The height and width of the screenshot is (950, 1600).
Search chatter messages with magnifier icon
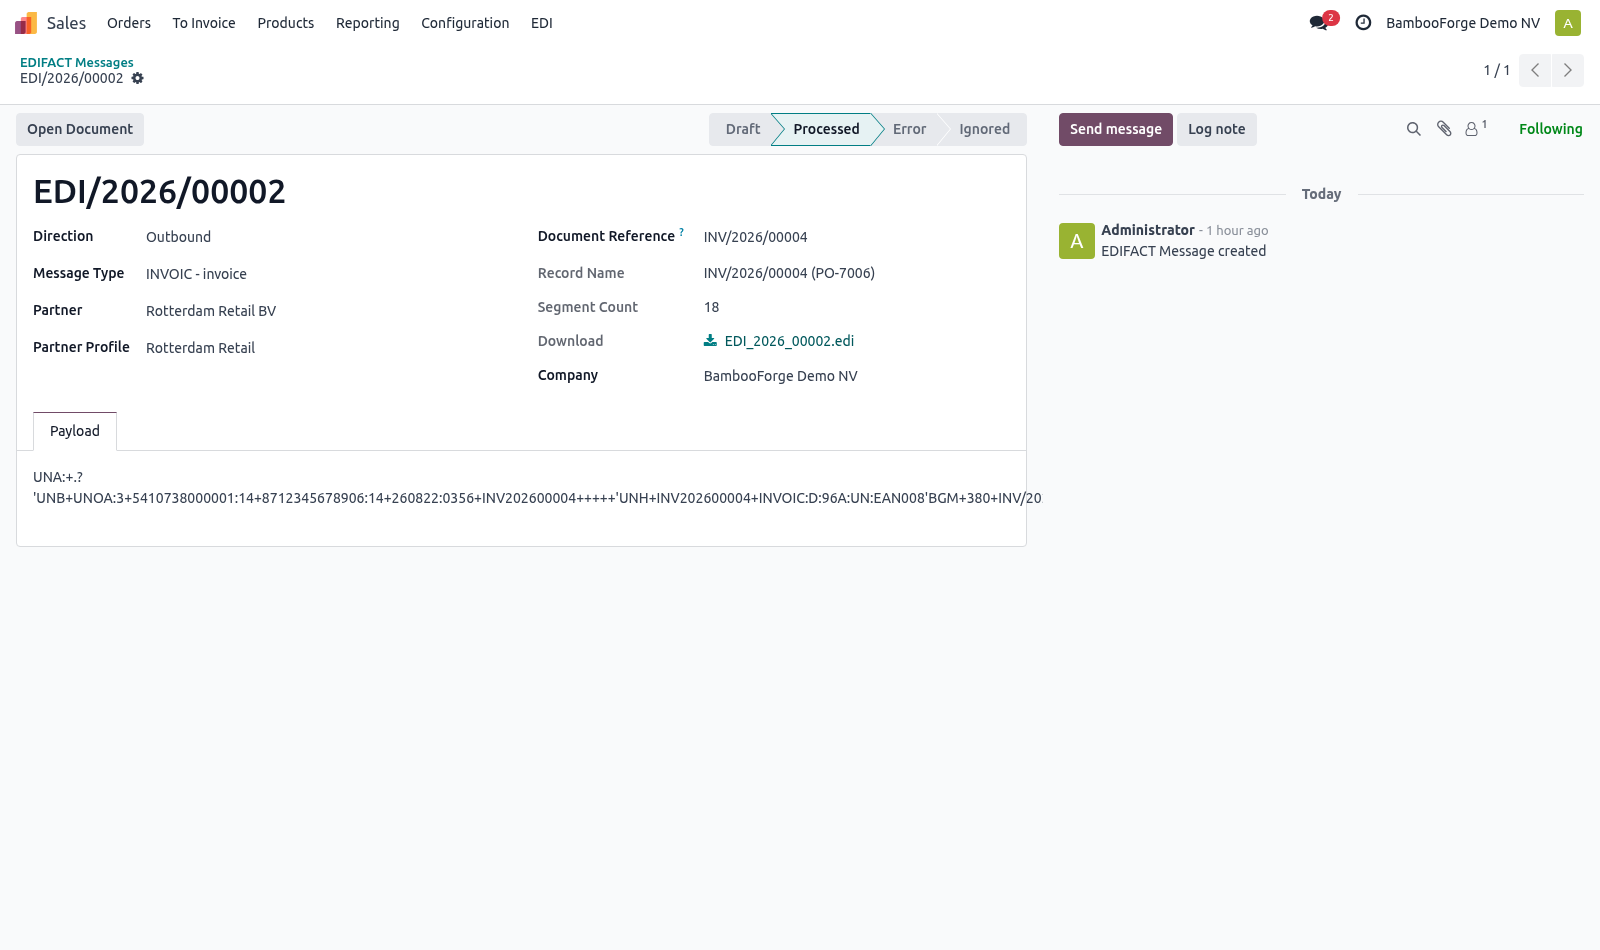point(1414,129)
